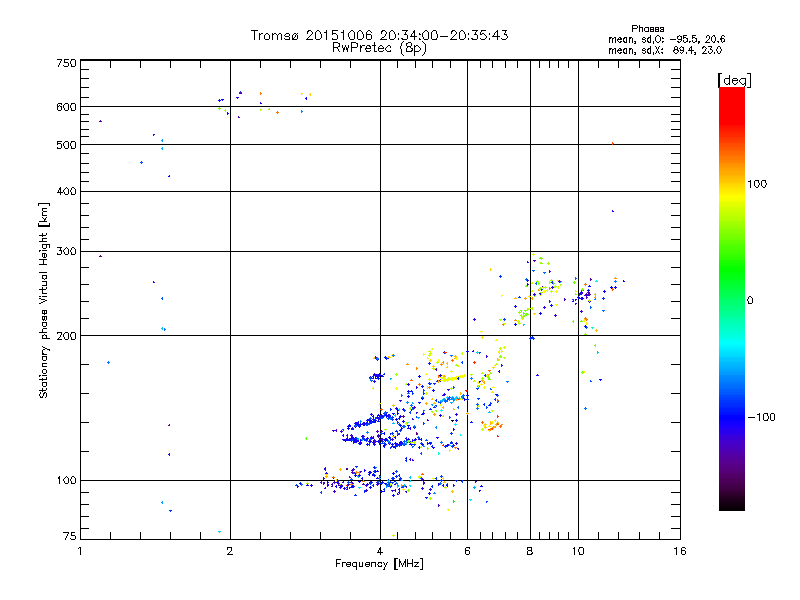Screen dimensions: 800x600
Task: Click the colorbar '100' tick label
Action: [757, 184]
